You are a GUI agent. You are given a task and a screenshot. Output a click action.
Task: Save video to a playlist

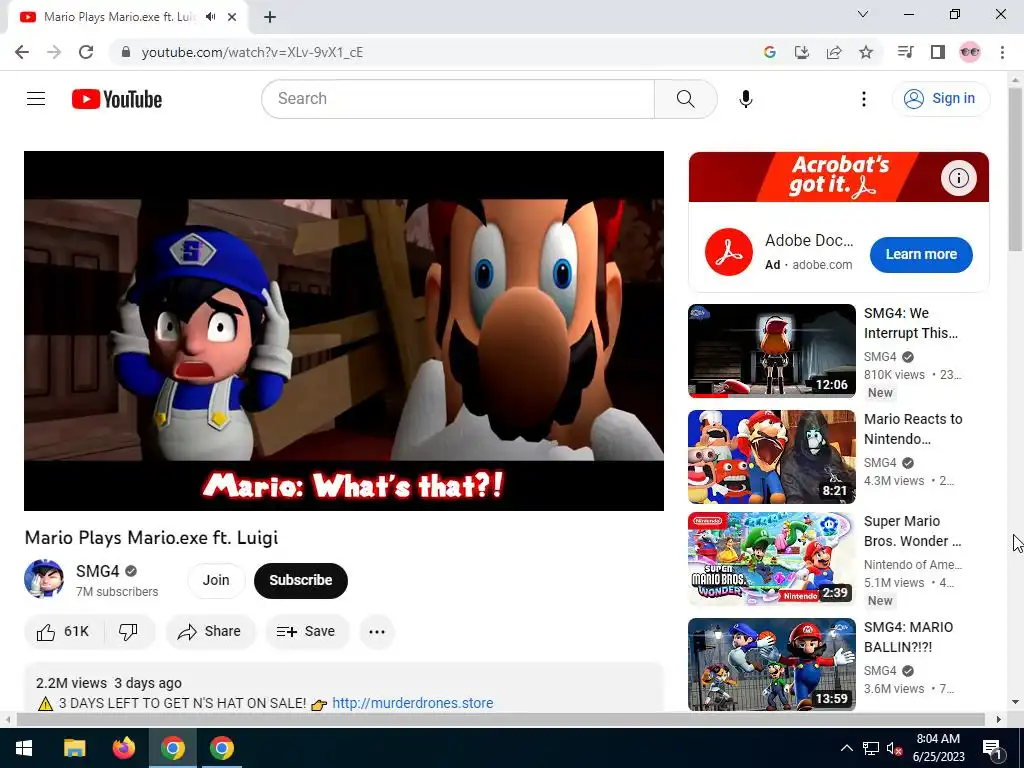click(x=306, y=632)
